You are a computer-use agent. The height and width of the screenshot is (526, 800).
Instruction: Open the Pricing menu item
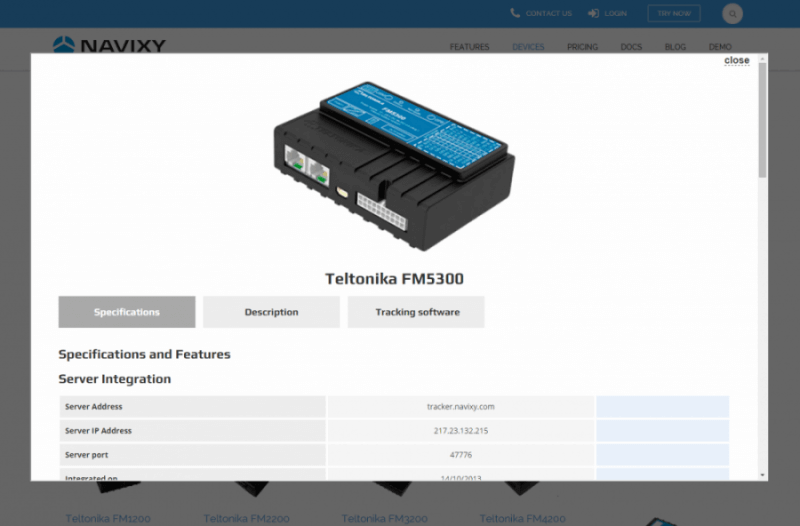point(582,47)
